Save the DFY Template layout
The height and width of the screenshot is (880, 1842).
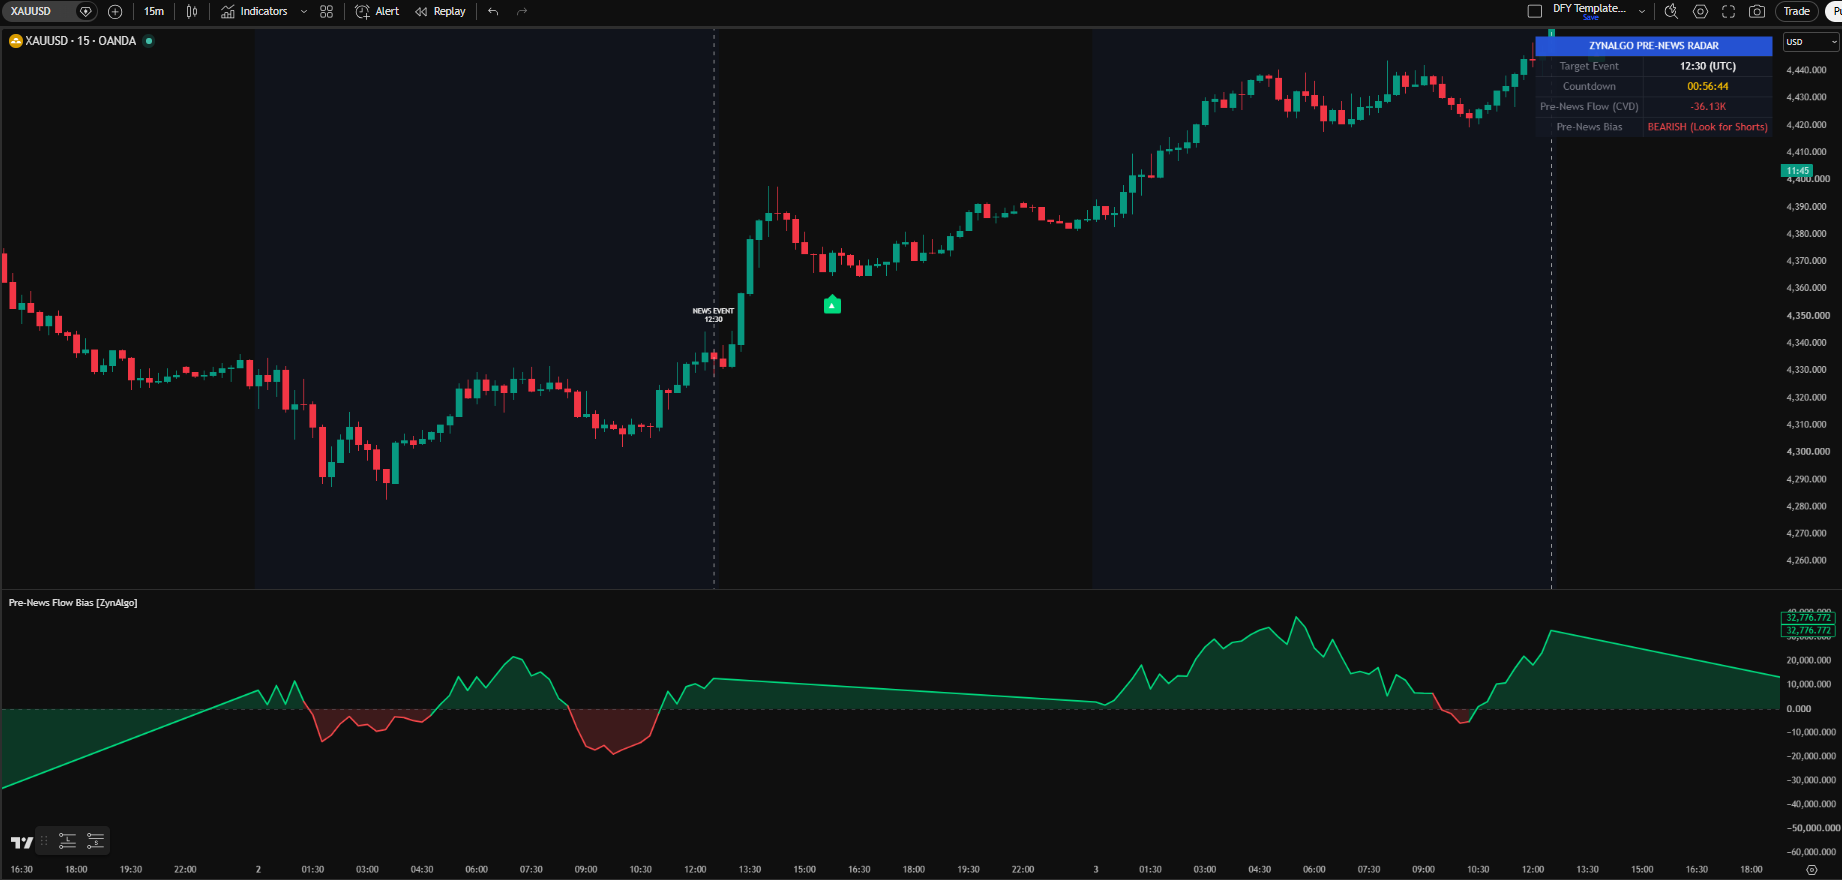coord(1590,17)
